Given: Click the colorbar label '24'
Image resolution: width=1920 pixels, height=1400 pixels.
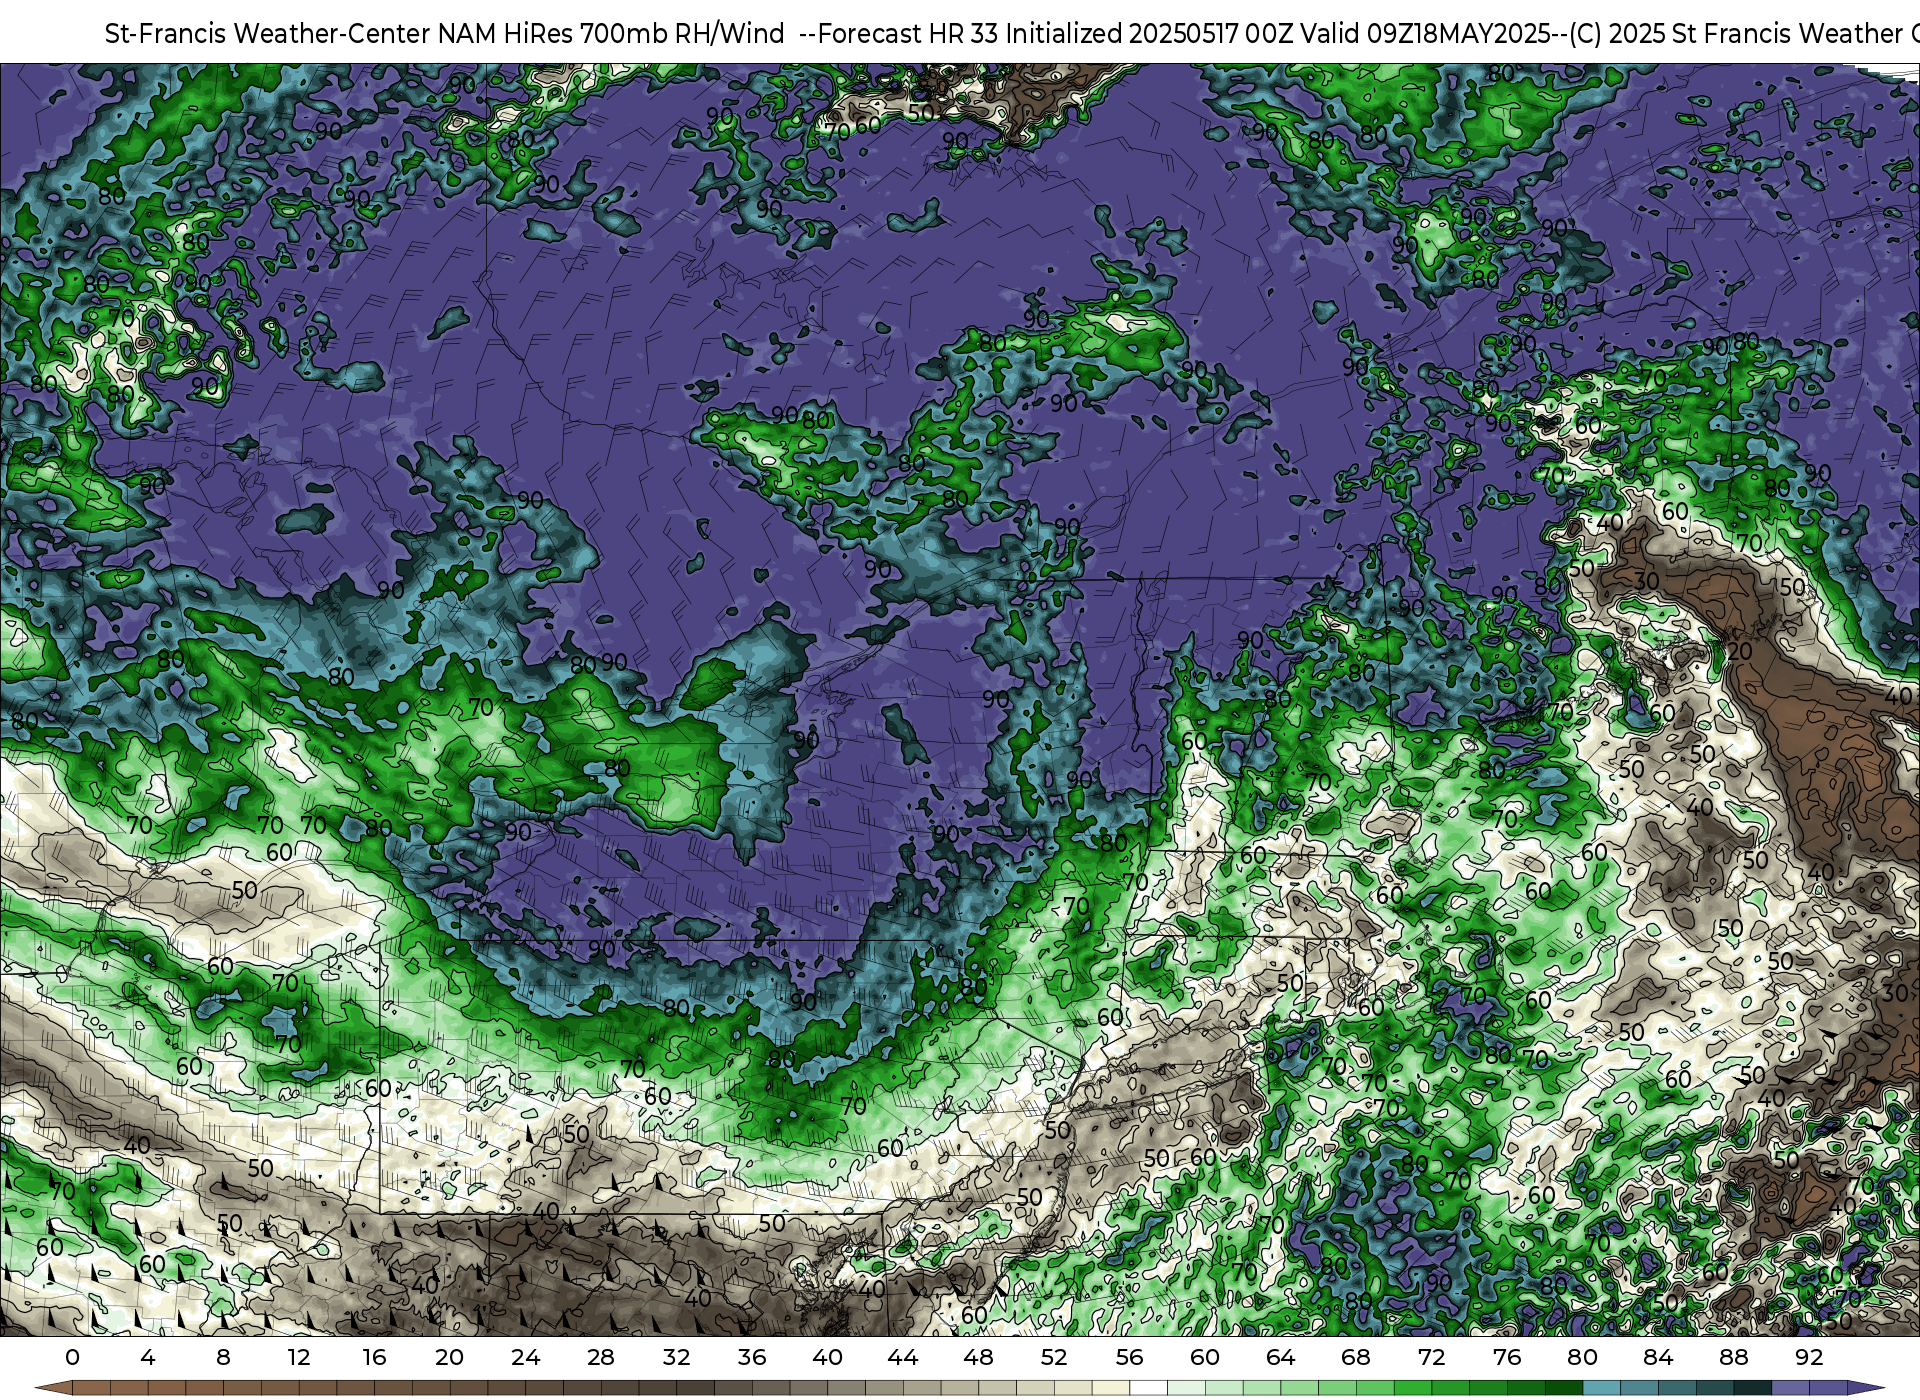Looking at the screenshot, I should pos(525,1357).
